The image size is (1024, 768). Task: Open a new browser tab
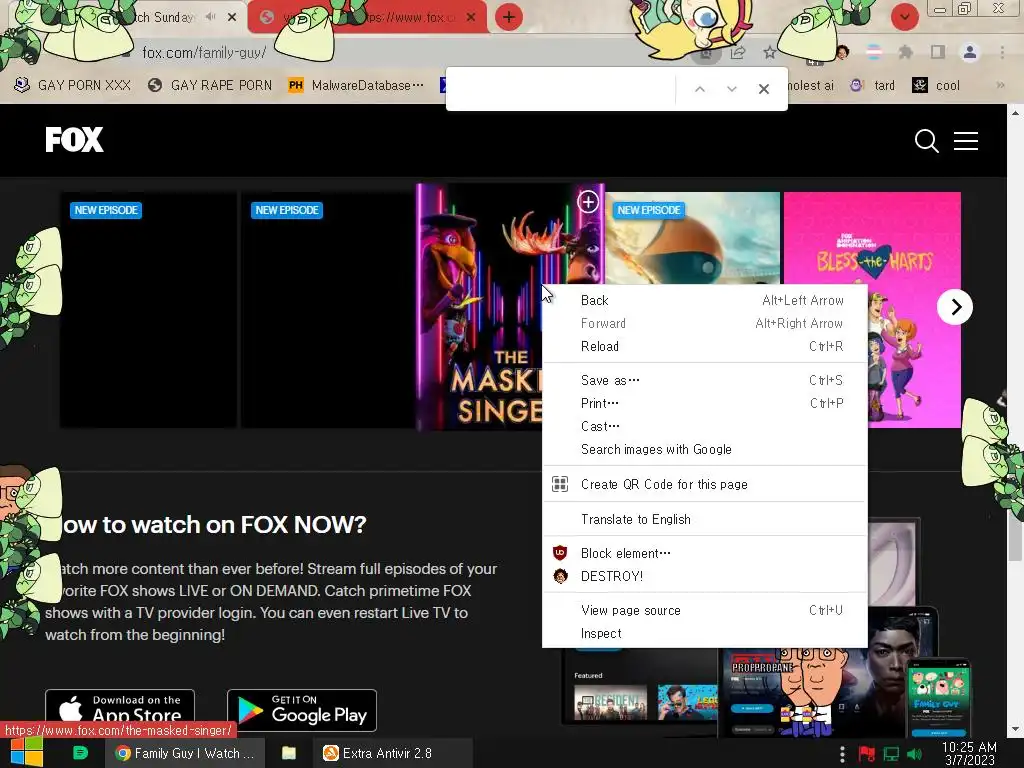tap(509, 17)
